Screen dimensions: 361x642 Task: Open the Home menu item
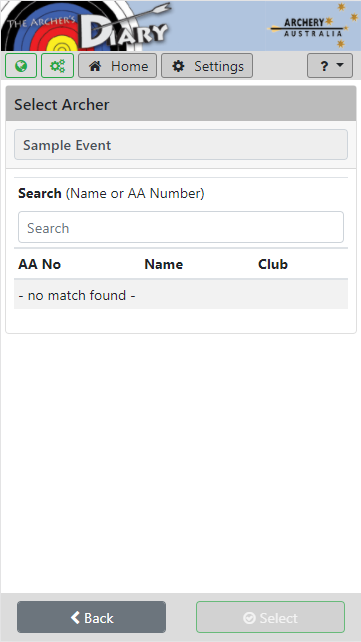click(x=117, y=66)
